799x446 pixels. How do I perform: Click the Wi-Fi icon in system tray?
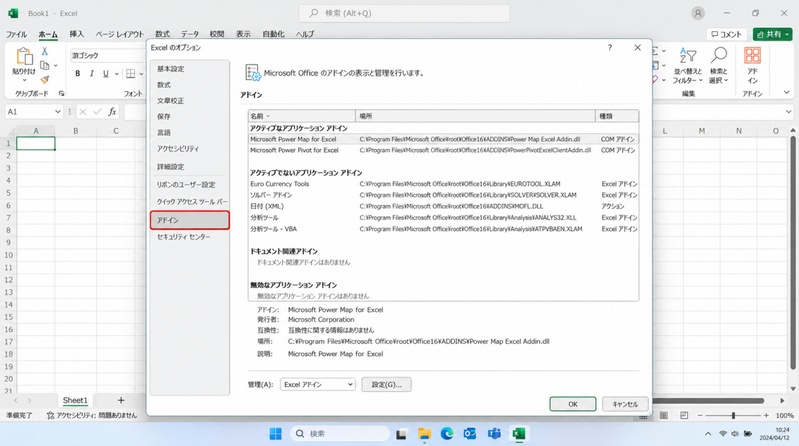723,434
